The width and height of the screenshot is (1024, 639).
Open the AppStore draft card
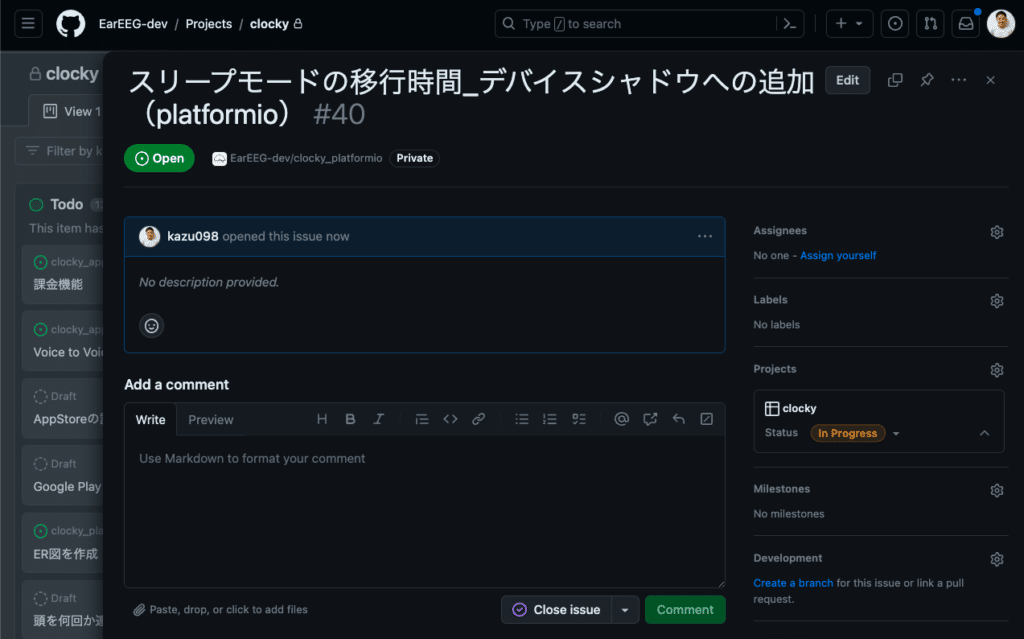coord(63,409)
